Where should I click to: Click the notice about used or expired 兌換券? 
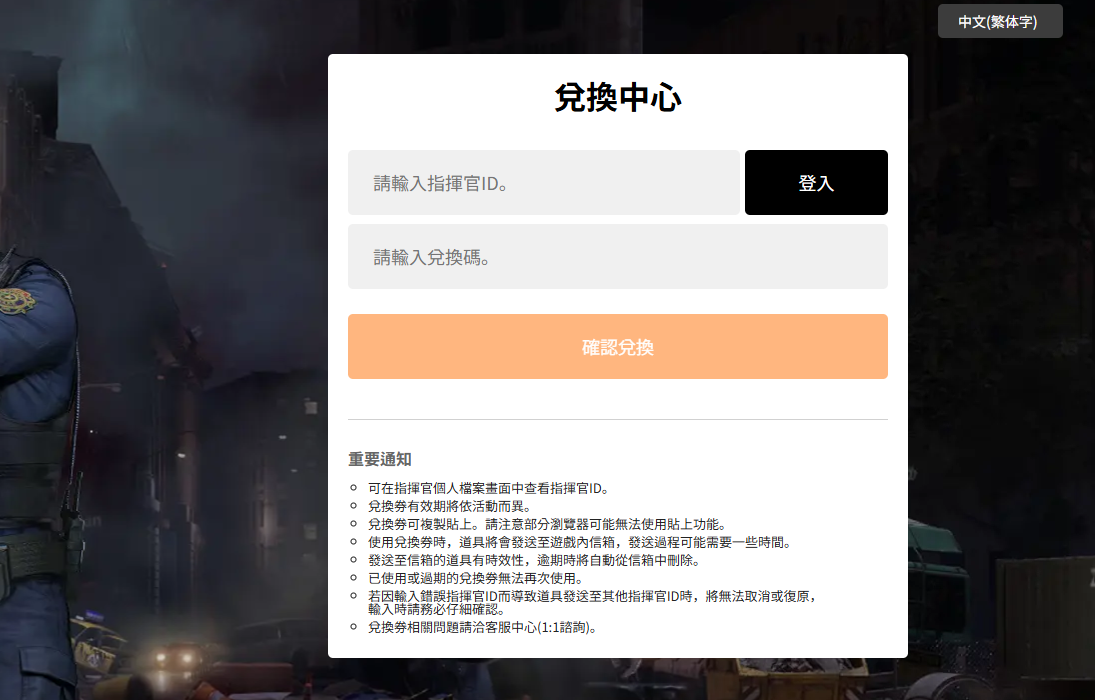pyautogui.click(x=474, y=578)
